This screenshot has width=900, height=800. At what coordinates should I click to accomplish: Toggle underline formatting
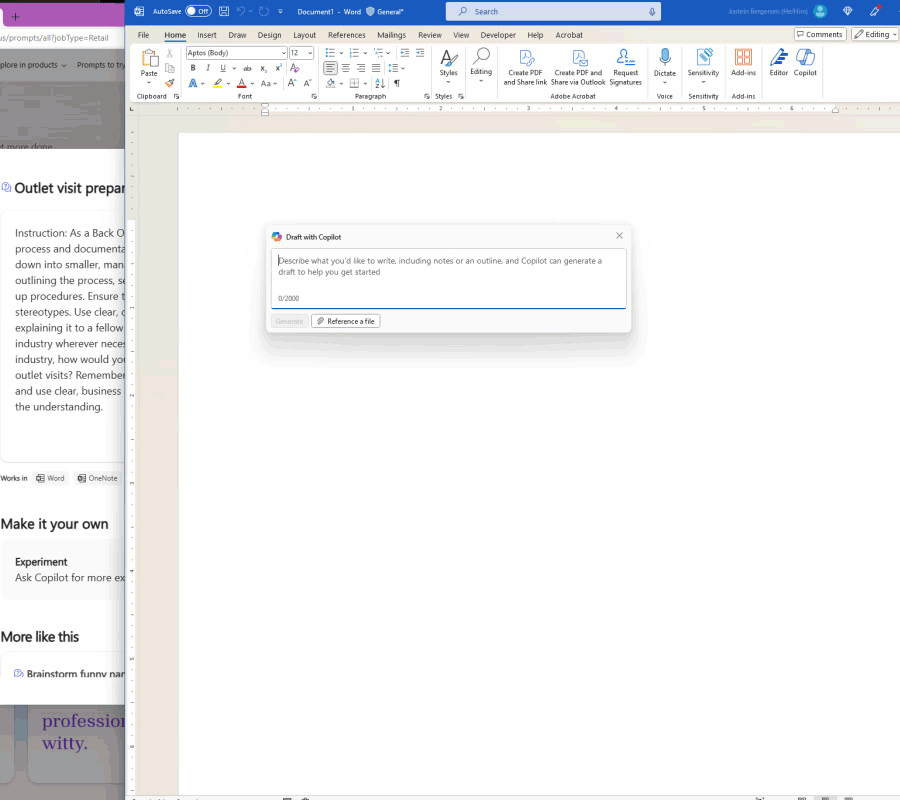[223, 66]
